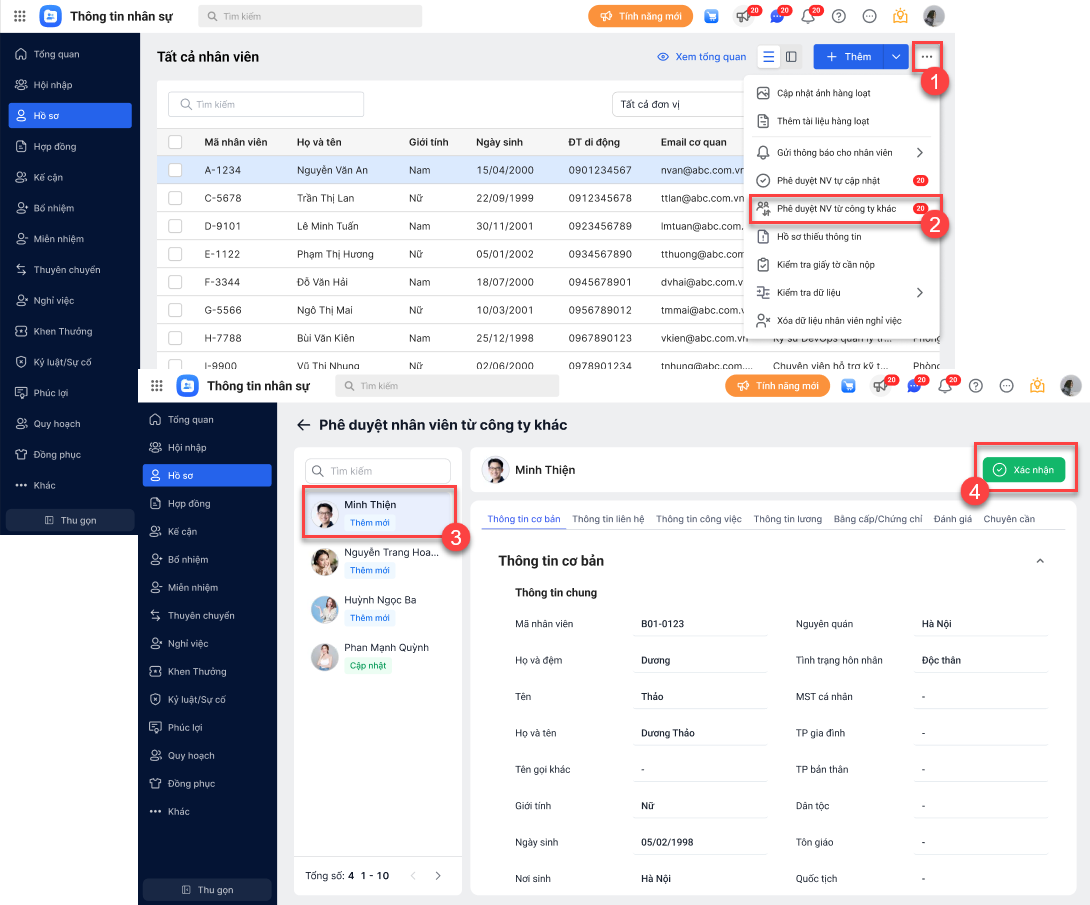The image size is (1090, 905).
Task: Open the three-dot more options menu beside Thêm
Action: [927, 57]
